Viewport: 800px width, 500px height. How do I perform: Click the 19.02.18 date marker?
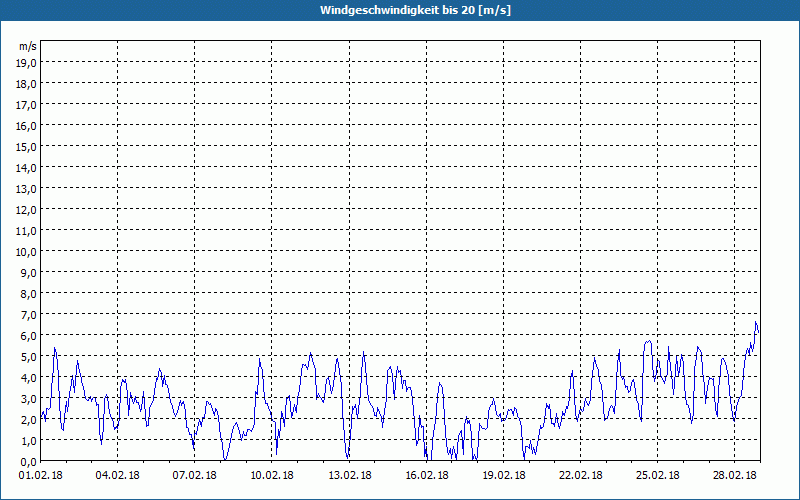pyautogui.click(x=504, y=475)
